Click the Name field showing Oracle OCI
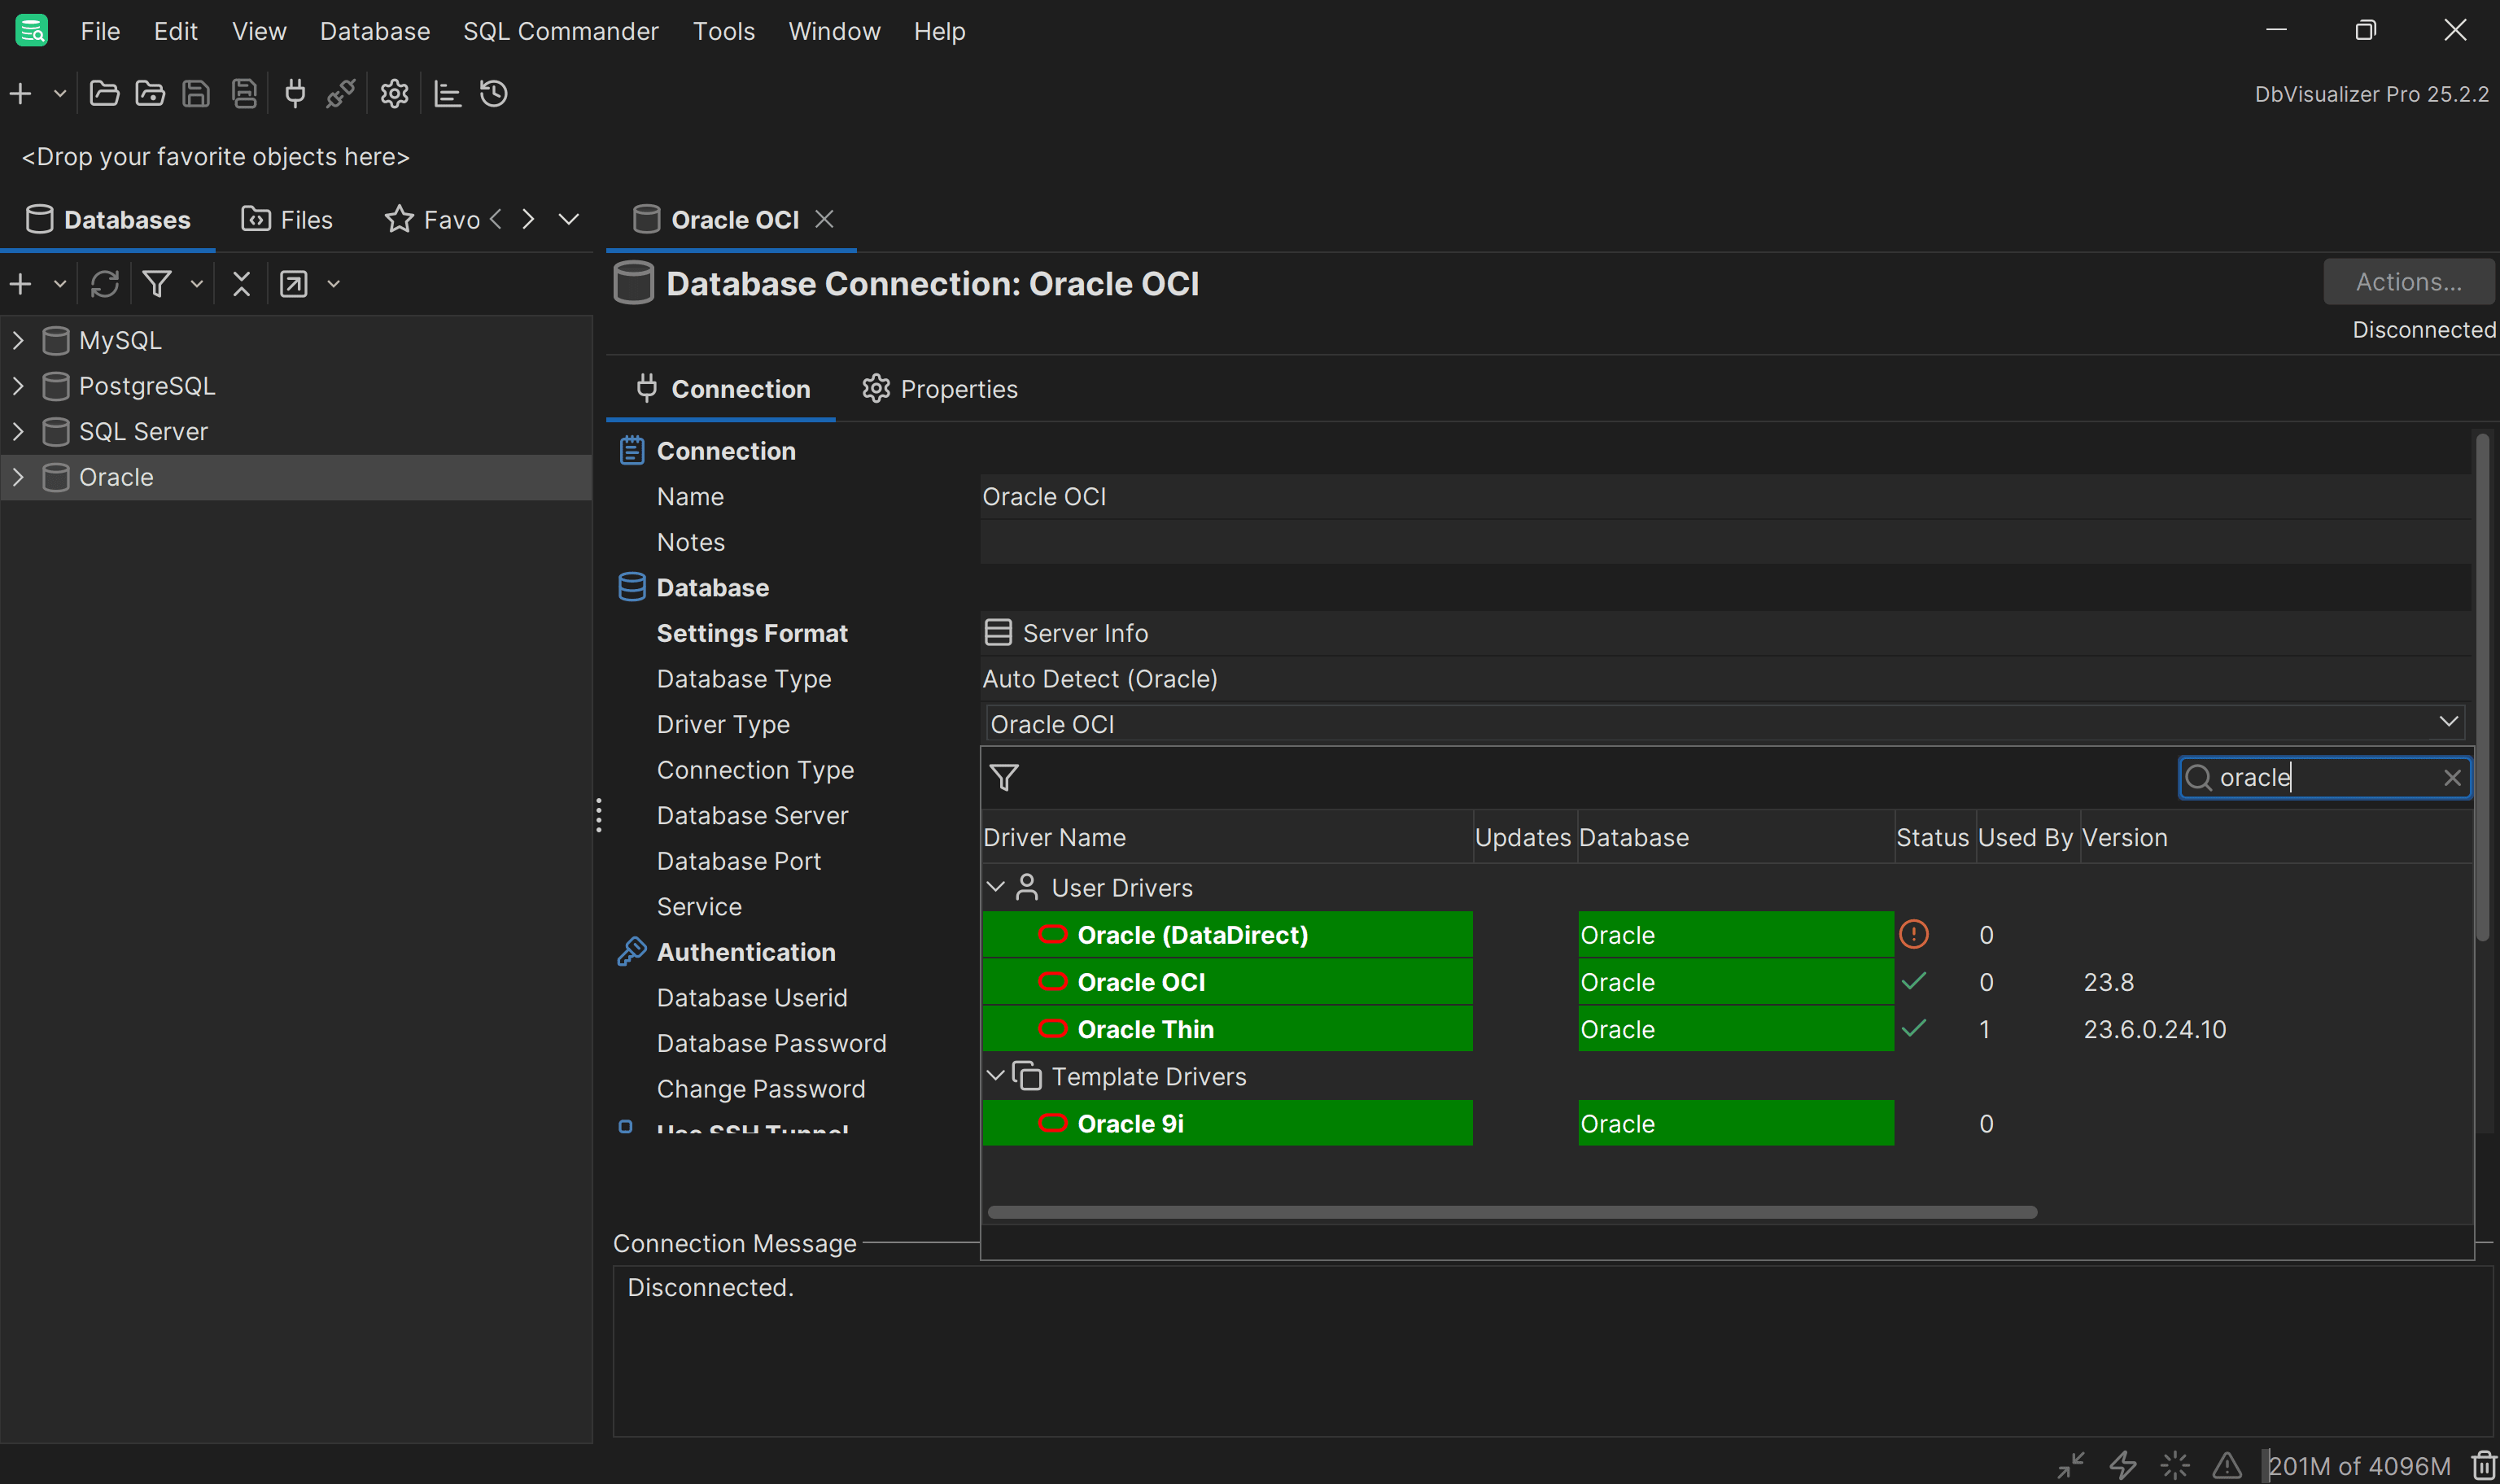The image size is (2500, 1484). click(x=1725, y=497)
